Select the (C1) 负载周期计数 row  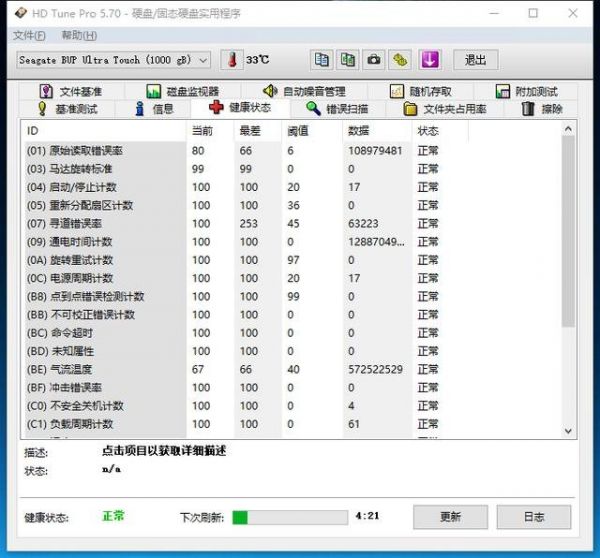point(245,424)
